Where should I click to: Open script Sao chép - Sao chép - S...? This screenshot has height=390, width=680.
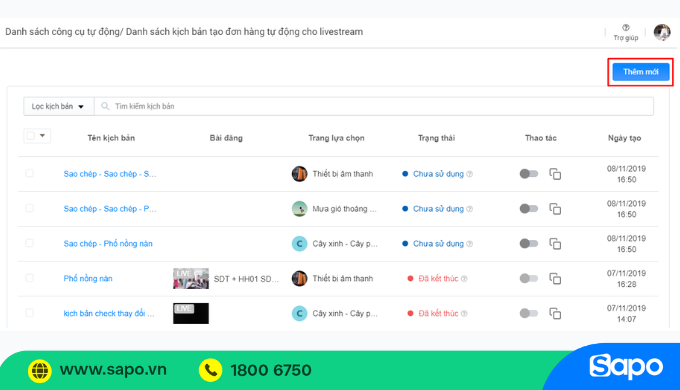click(110, 174)
